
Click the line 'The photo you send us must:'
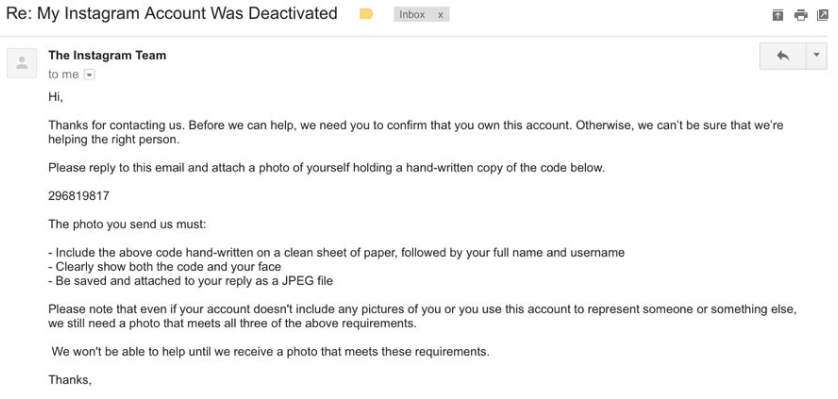tap(127, 224)
